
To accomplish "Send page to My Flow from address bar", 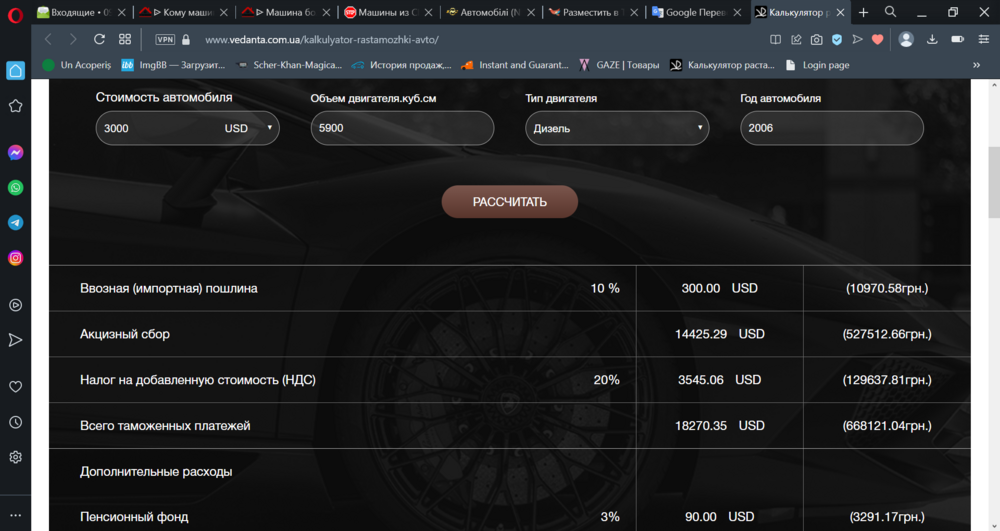I will (857, 40).
